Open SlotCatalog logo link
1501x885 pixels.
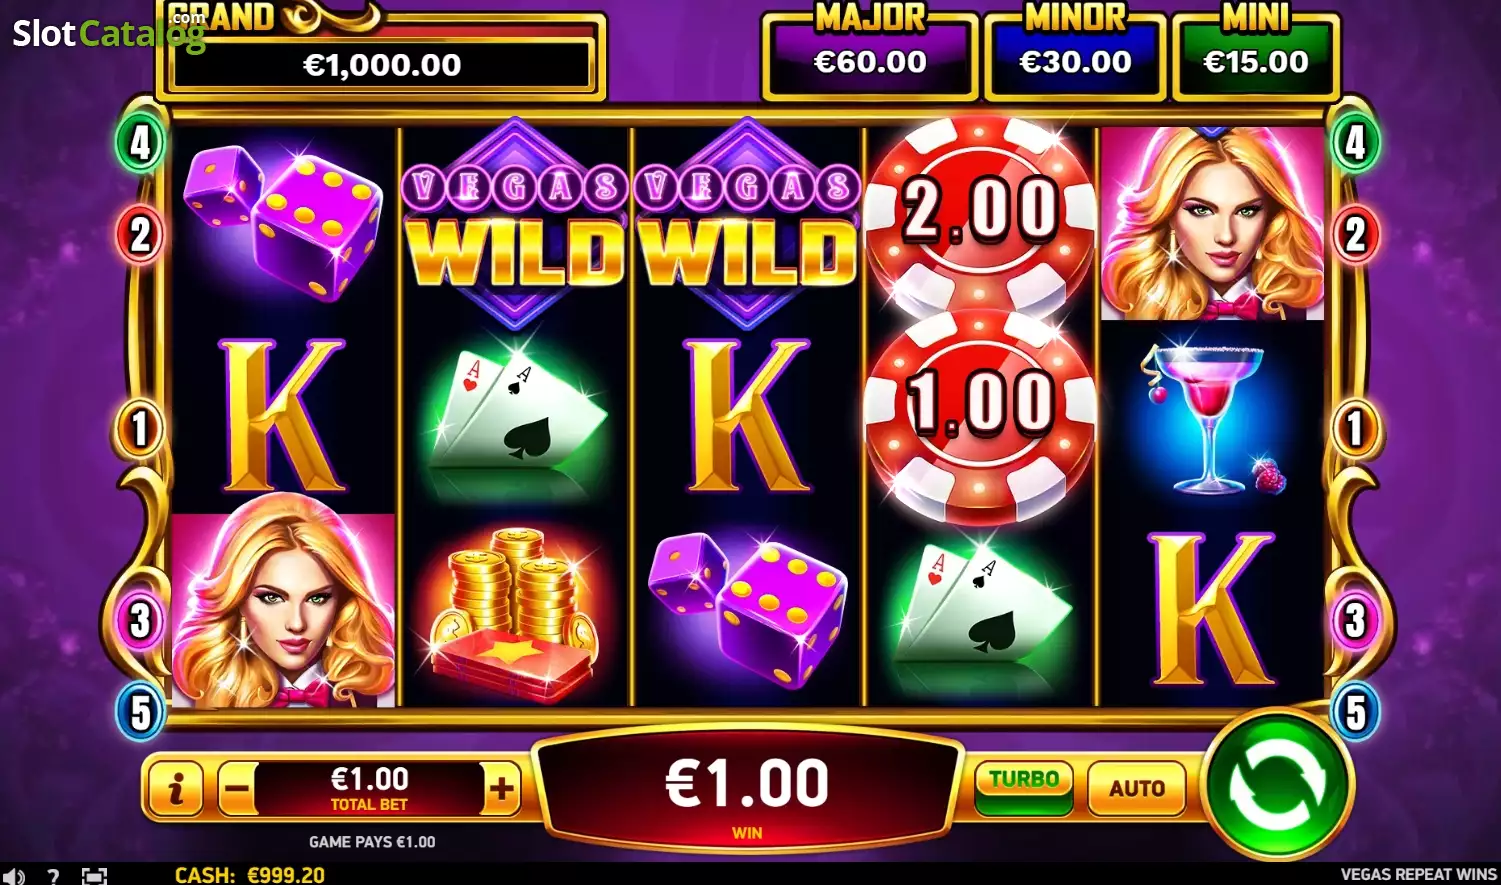[108, 32]
